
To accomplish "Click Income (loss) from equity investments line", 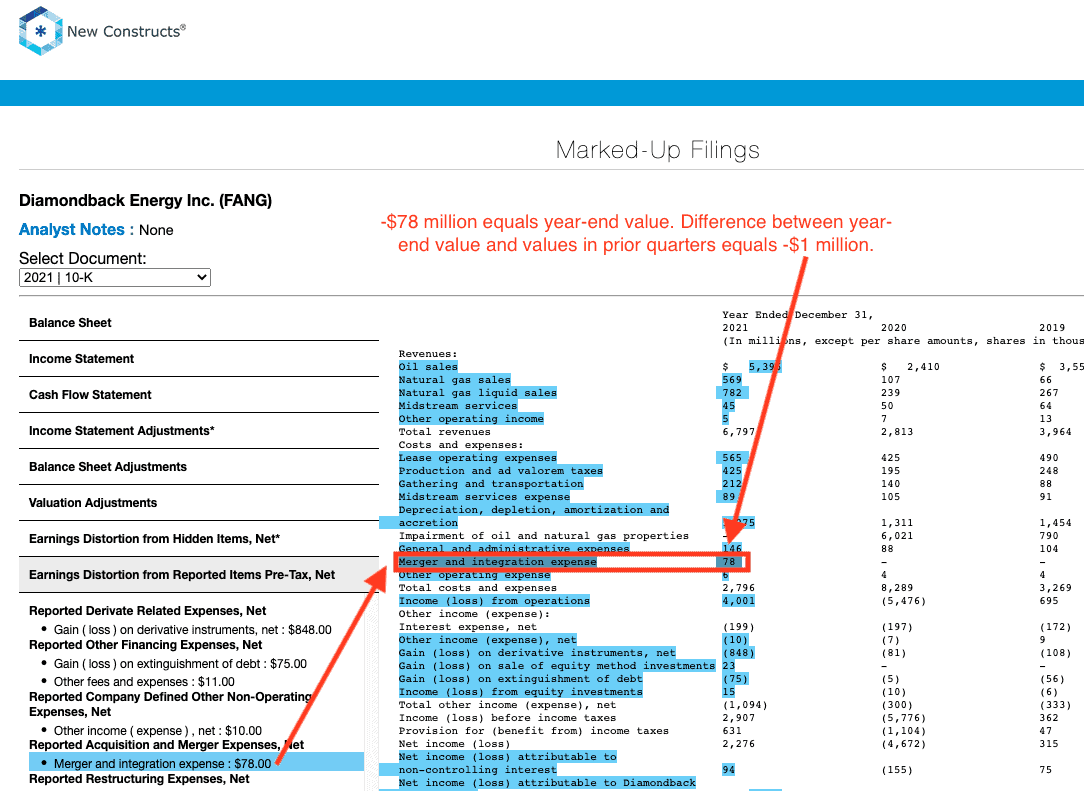I will pos(521,692).
